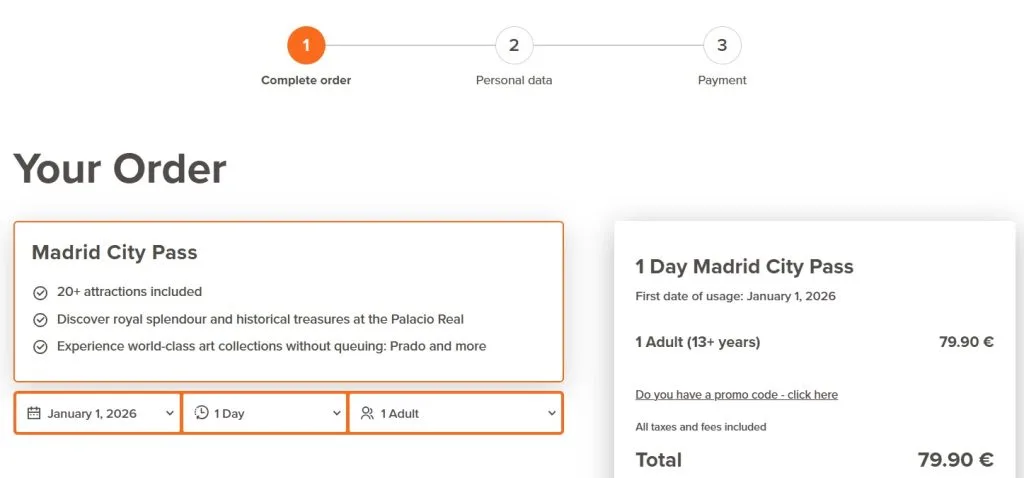The width and height of the screenshot is (1024, 478).
Task: Click the promo code link
Action: [736, 395]
